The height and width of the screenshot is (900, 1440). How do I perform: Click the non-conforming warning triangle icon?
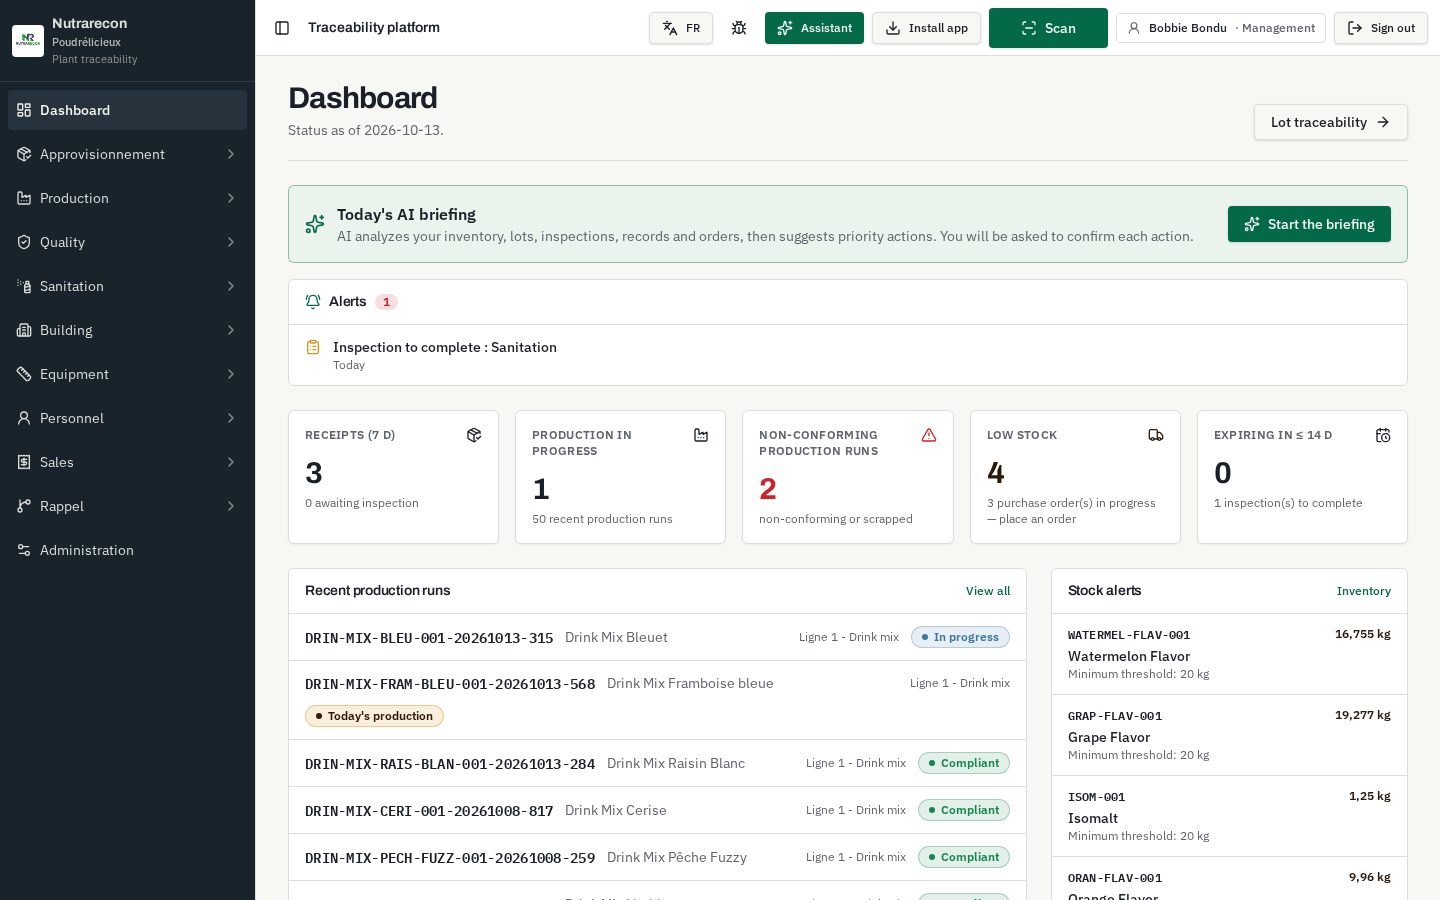tap(929, 435)
